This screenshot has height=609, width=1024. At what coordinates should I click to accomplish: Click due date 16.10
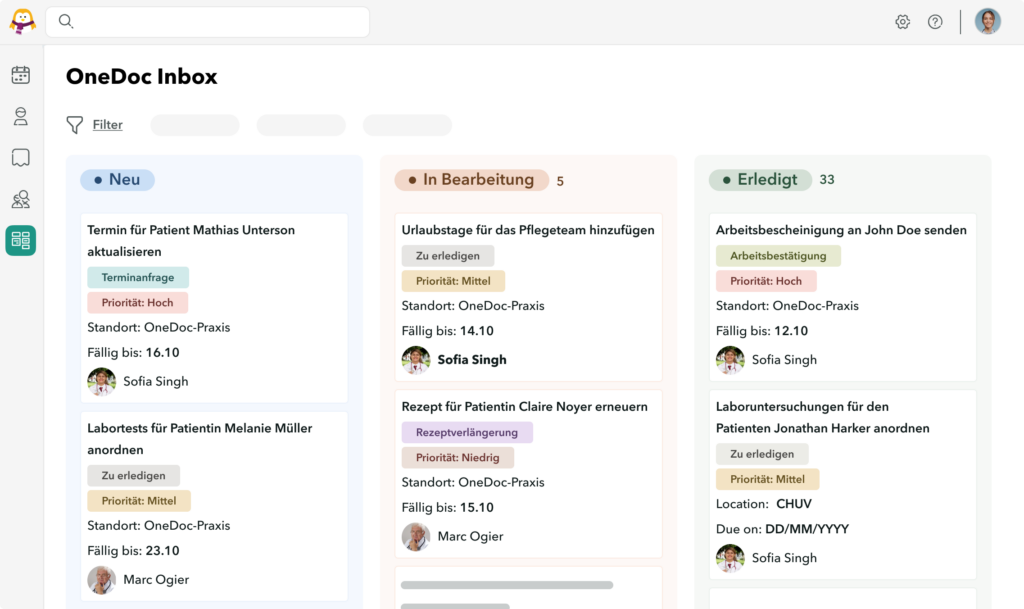(x=163, y=352)
